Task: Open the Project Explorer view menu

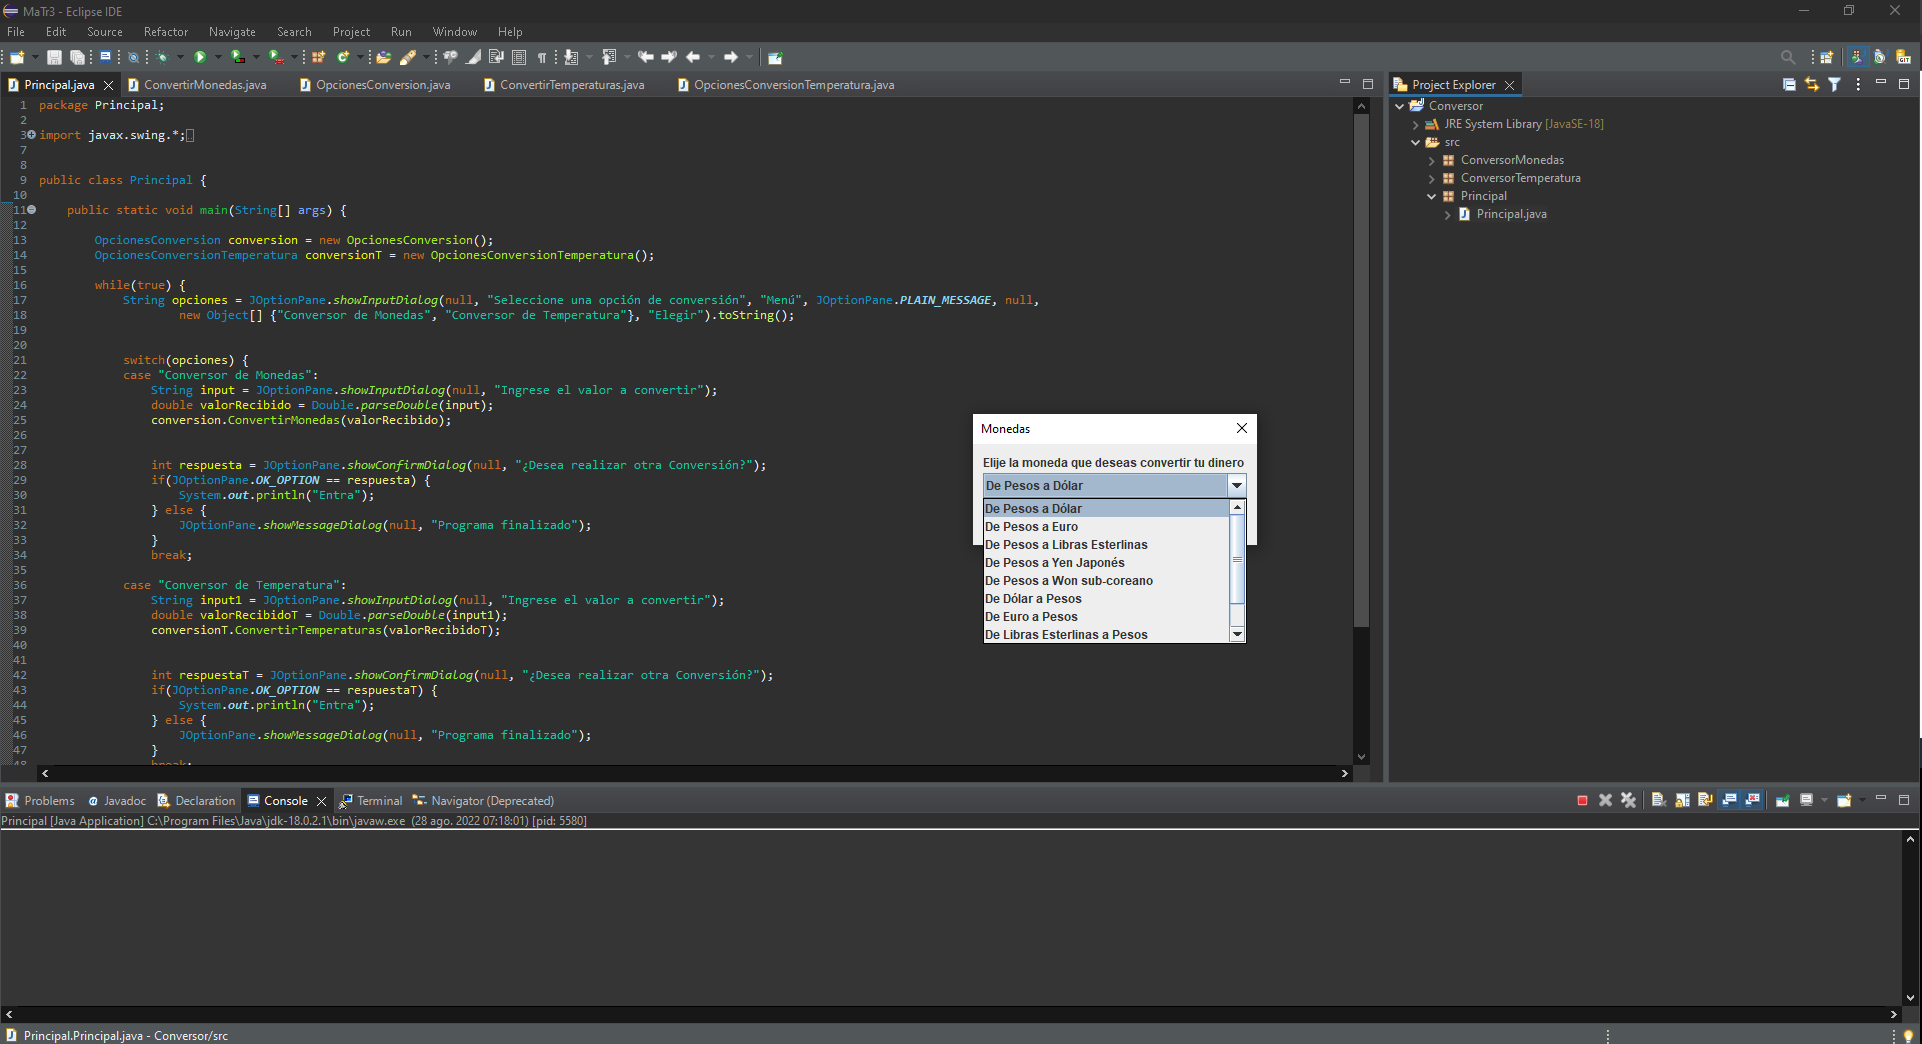Action: pyautogui.click(x=1858, y=85)
